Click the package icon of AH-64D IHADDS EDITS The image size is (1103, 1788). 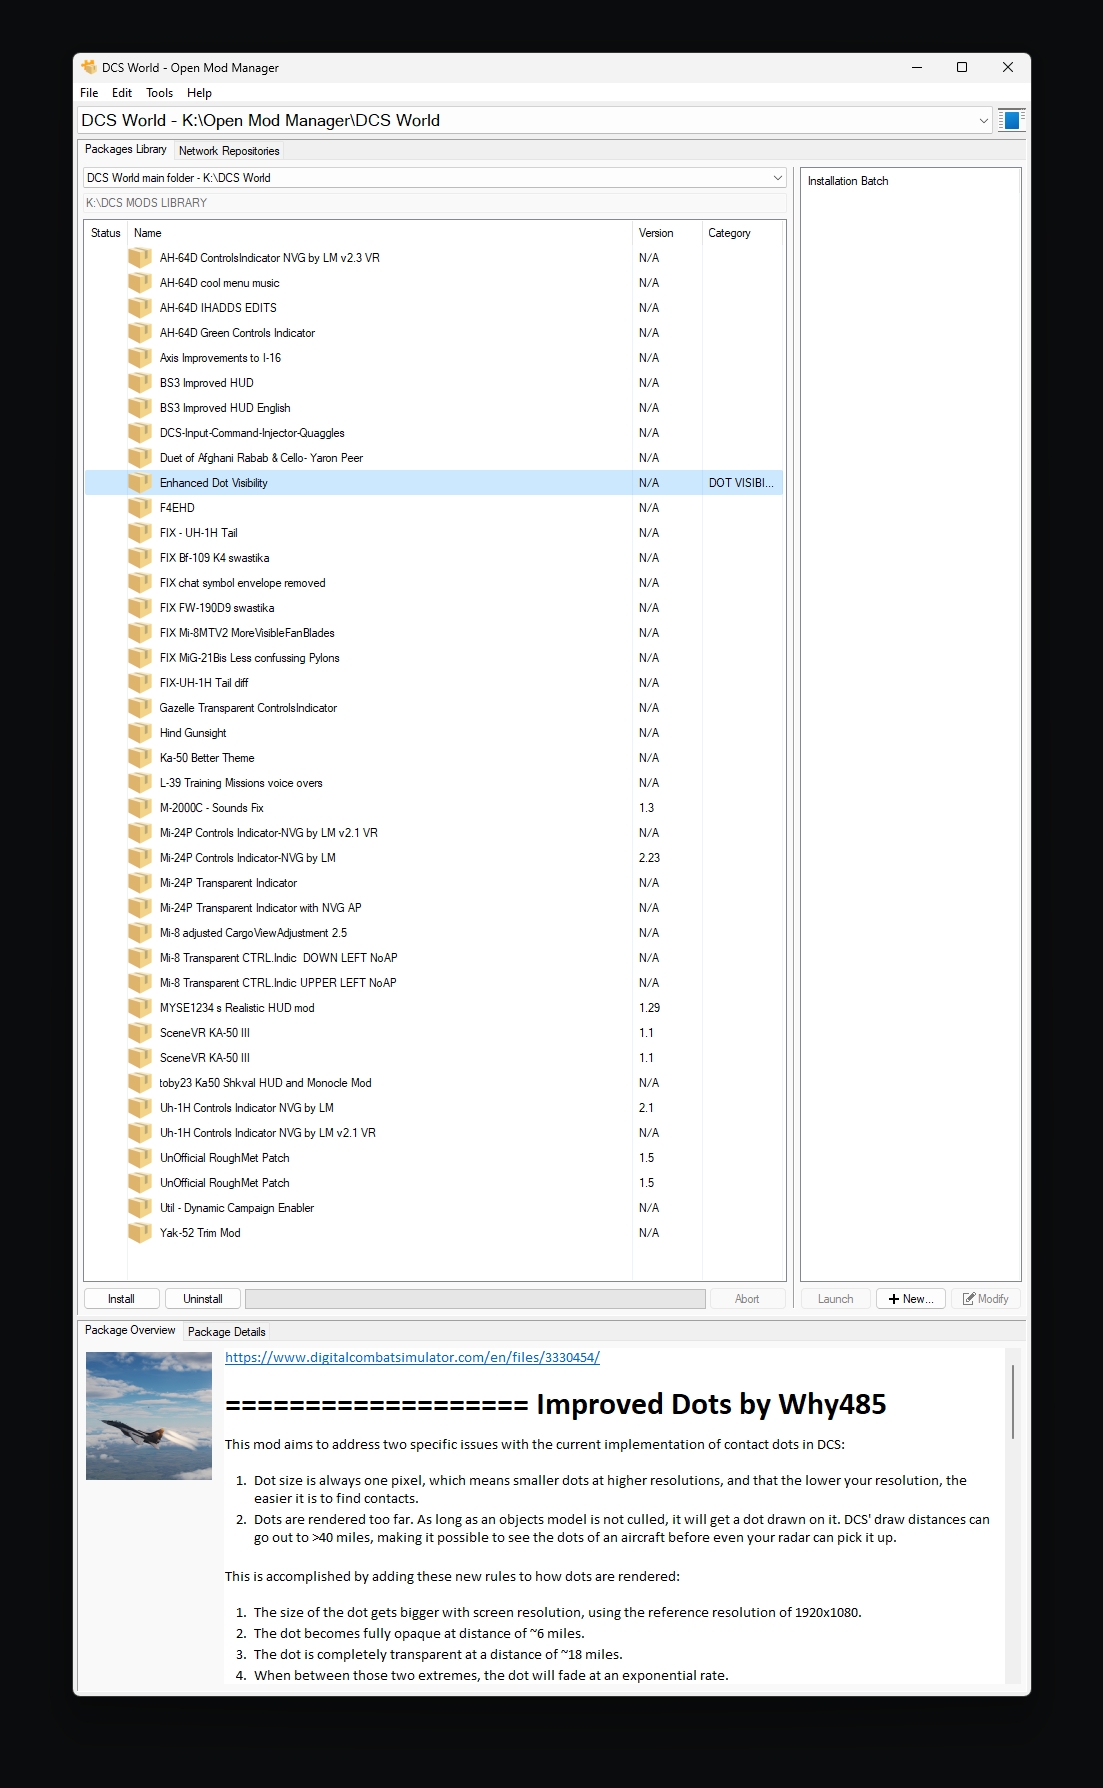pos(140,307)
